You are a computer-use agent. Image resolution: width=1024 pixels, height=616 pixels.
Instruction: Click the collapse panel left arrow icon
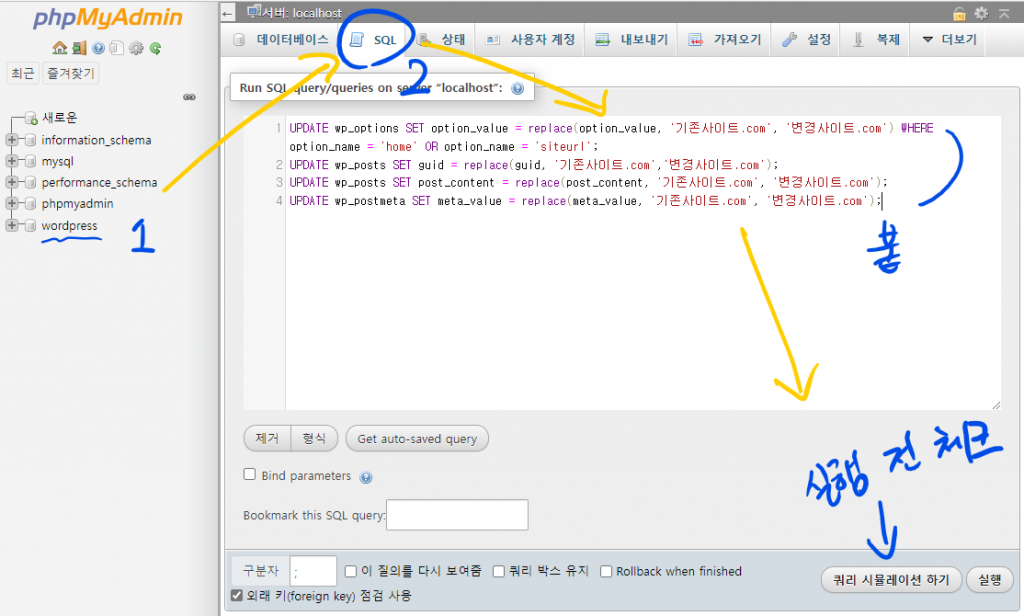[x=227, y=13]
